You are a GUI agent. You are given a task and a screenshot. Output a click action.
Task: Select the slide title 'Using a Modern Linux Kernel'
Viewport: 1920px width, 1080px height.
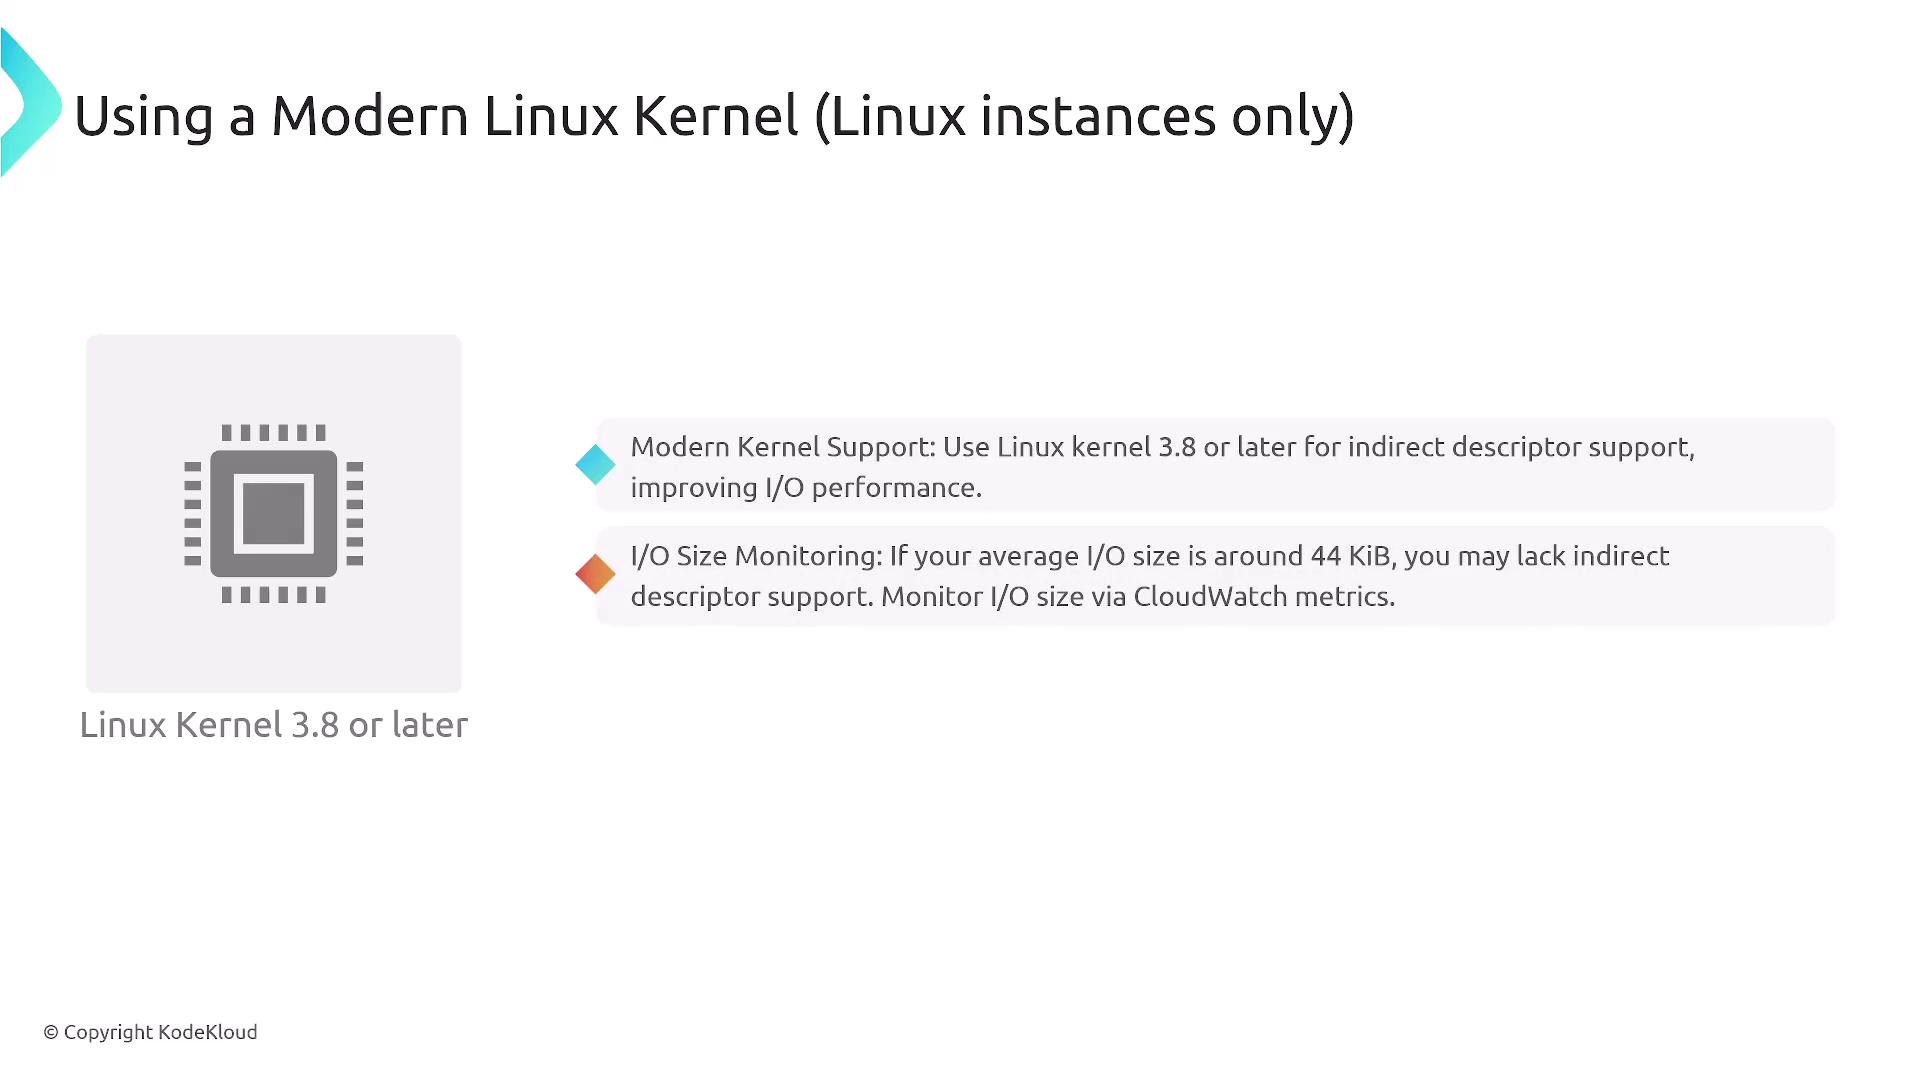coord(436,116)
